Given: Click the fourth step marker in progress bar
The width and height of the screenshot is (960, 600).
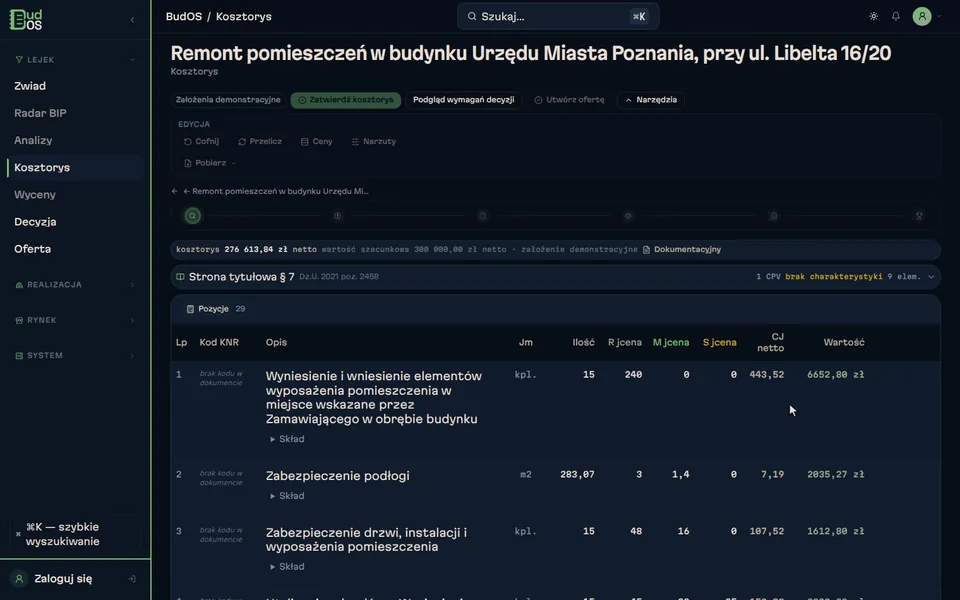Looking at the screenshot, I should [x=628, y=216].
